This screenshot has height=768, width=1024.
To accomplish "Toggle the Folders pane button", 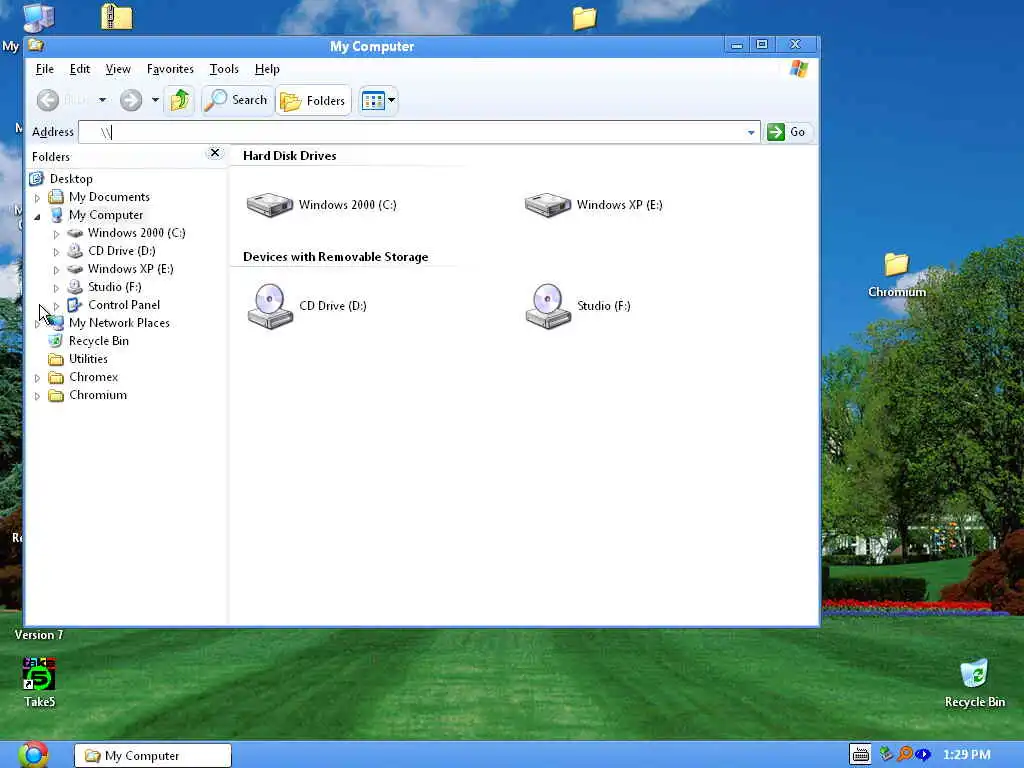I will point(313,101).
